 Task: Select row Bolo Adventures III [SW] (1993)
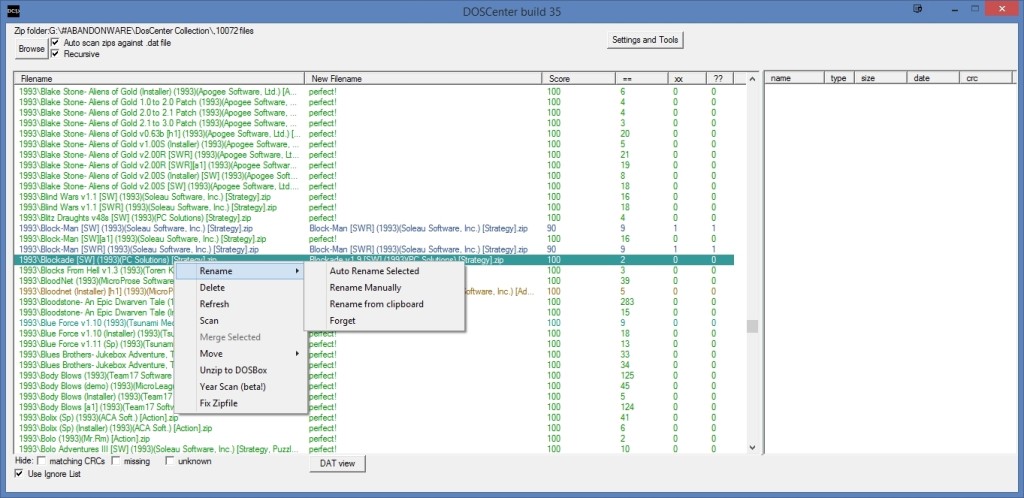pos(374,449)
